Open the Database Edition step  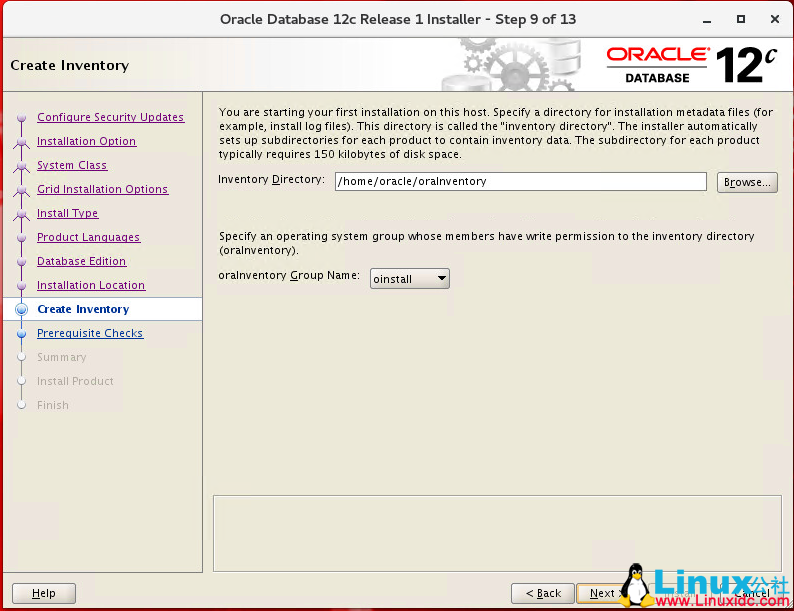point(82,261)
